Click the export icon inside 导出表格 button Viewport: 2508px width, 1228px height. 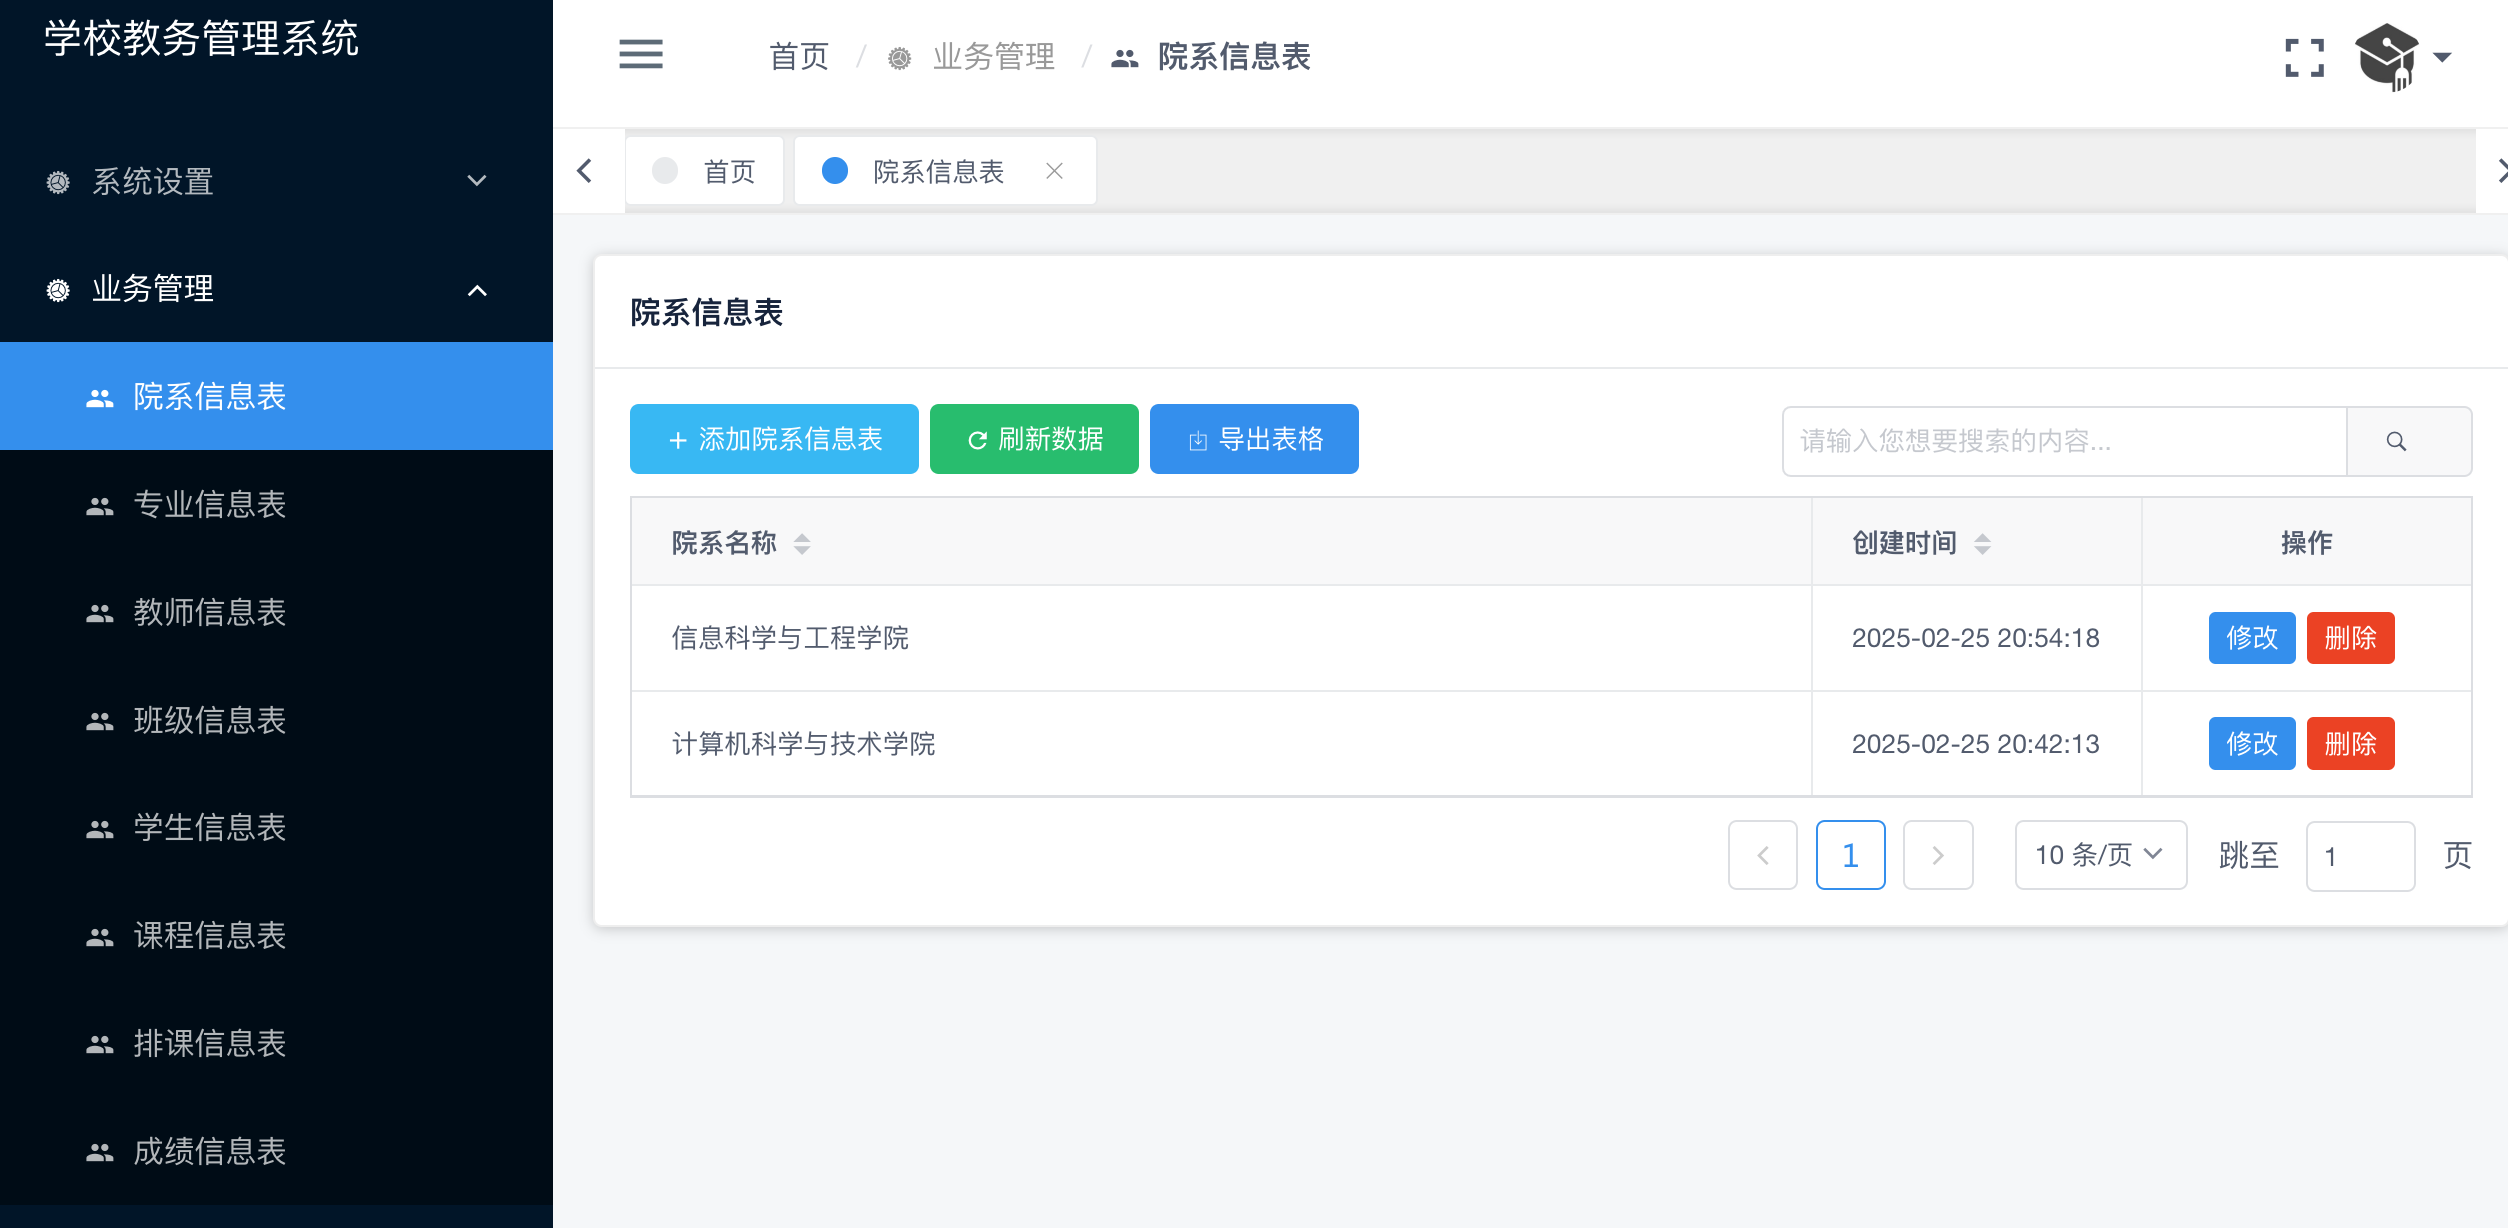coord(1197,439)
